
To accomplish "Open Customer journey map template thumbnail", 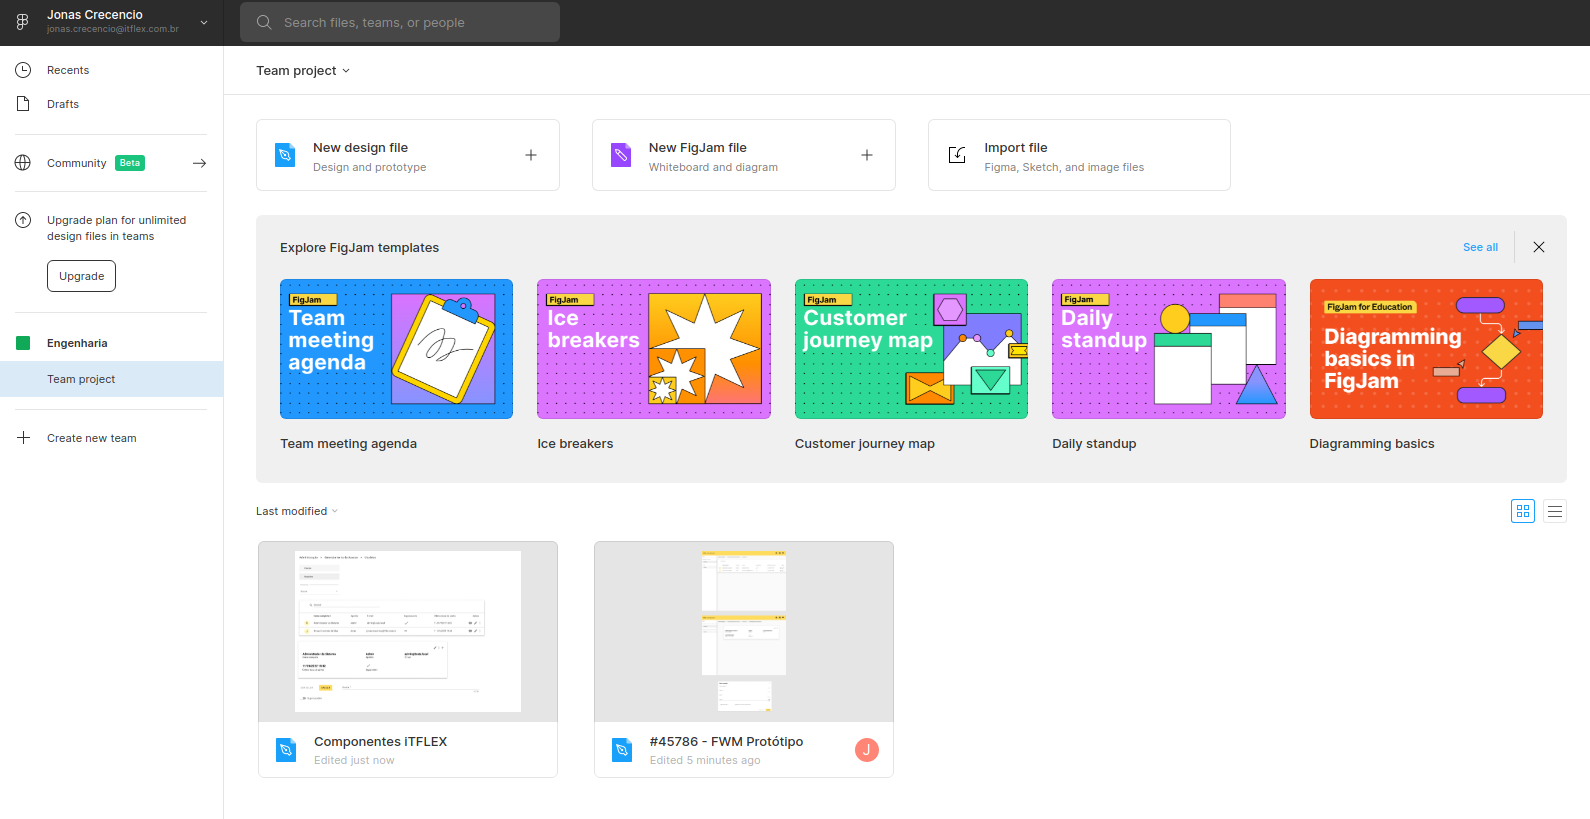I will click(911, 349).
